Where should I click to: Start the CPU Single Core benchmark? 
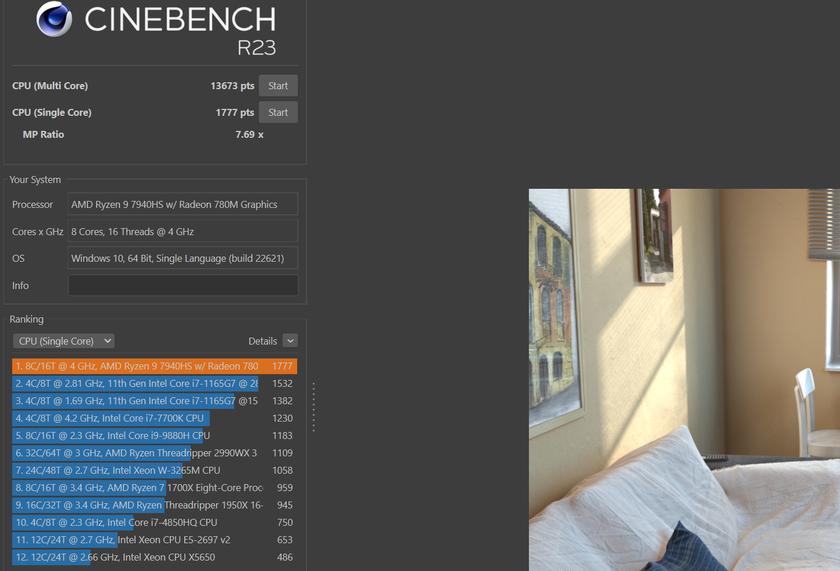coord(278,112)
